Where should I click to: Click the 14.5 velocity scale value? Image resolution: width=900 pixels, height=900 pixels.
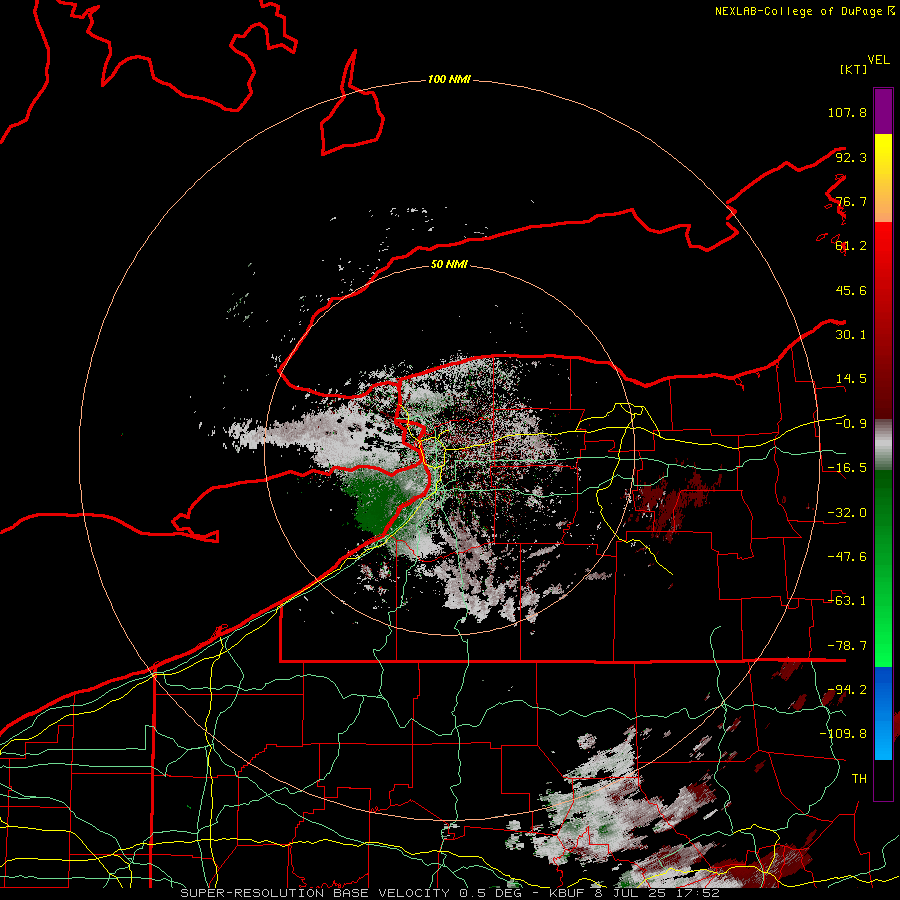click(x=851, y=379)
